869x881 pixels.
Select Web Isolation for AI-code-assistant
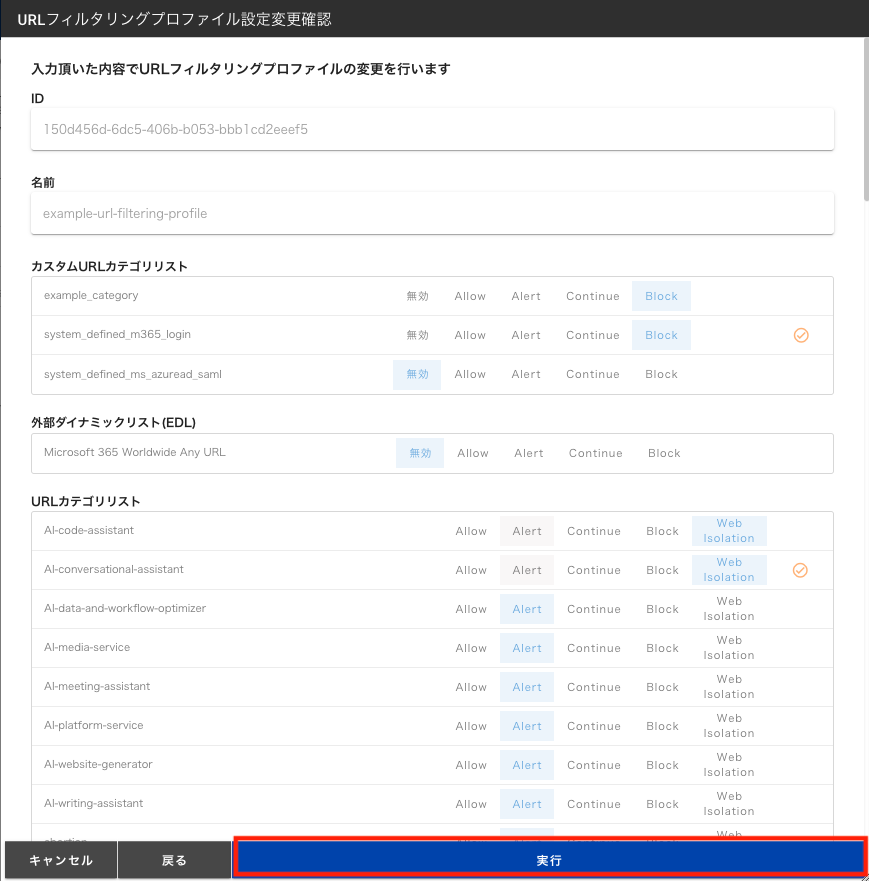[729, 531]
